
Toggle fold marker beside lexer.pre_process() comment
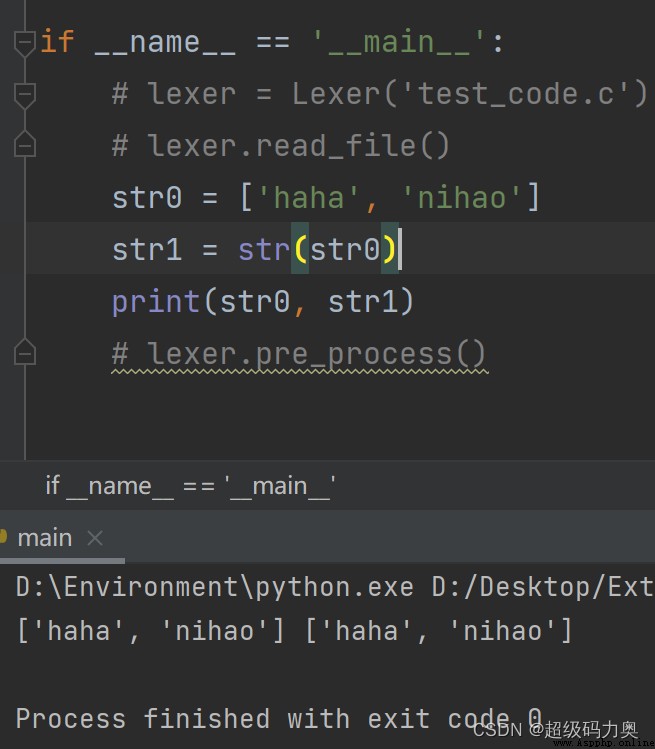(x=25, y=353)
